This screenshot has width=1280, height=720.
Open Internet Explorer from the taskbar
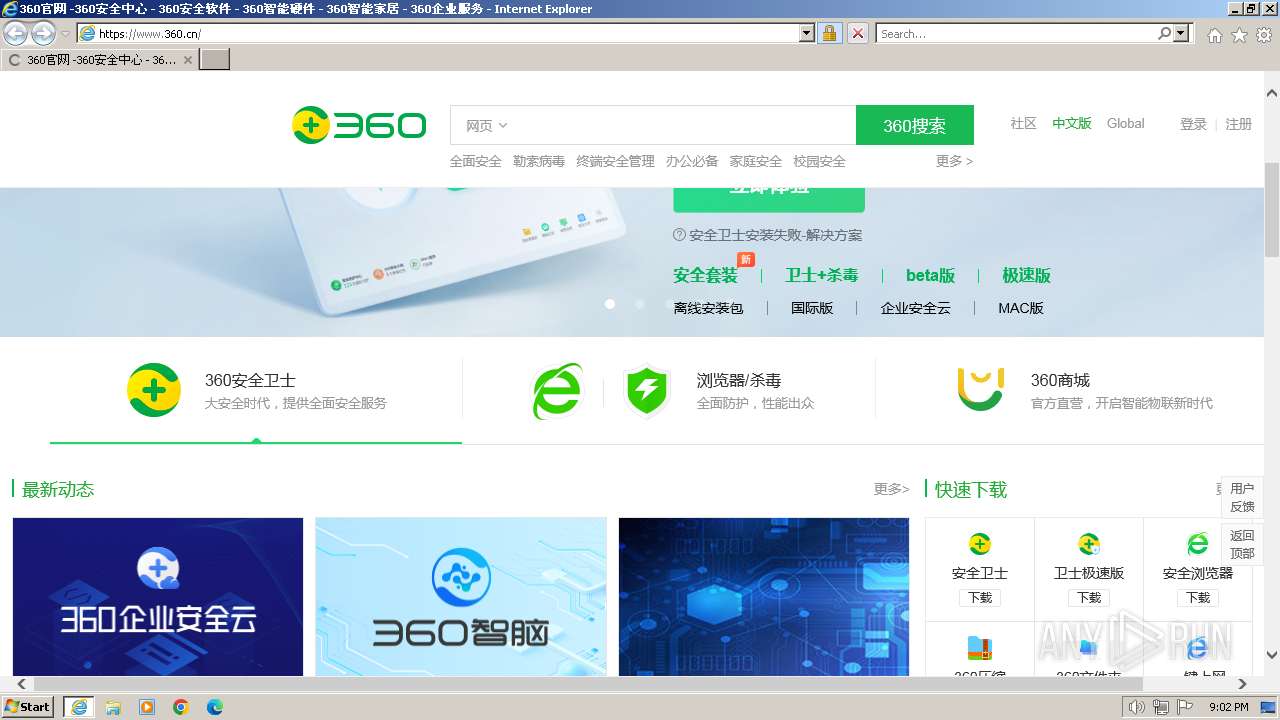(79, 707)
